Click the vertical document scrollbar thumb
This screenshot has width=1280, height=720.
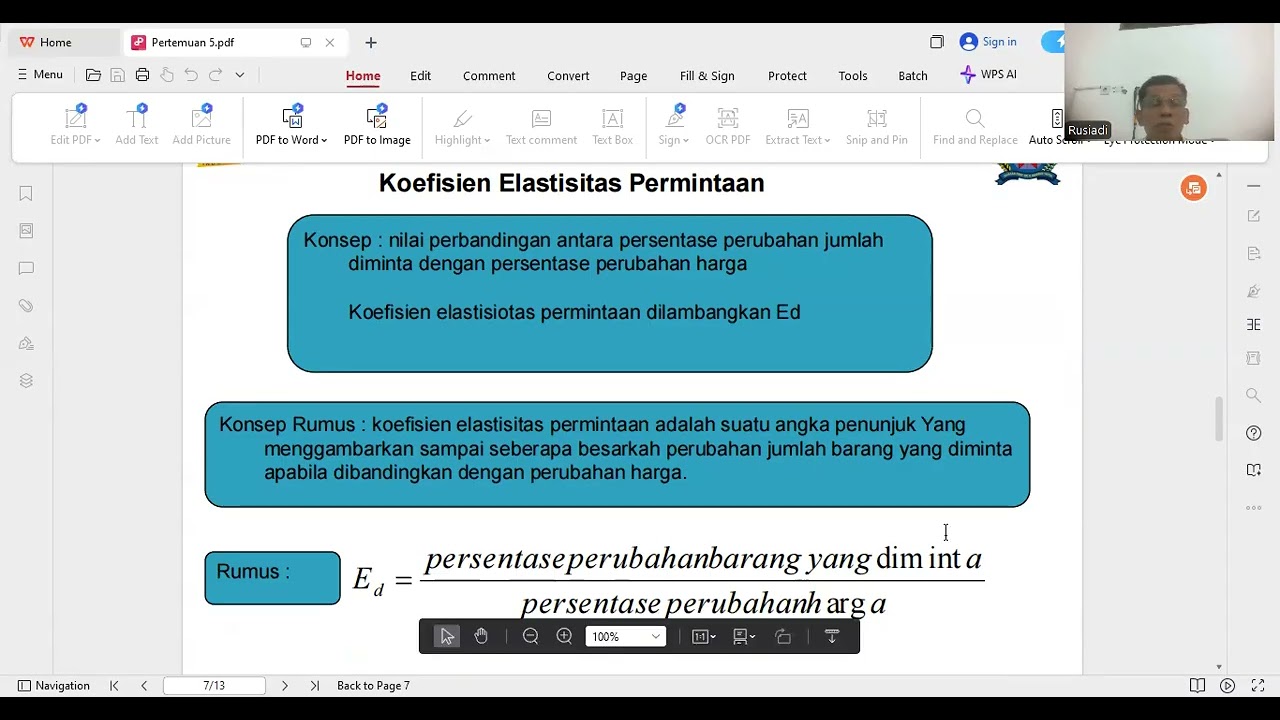[1218, 419]
